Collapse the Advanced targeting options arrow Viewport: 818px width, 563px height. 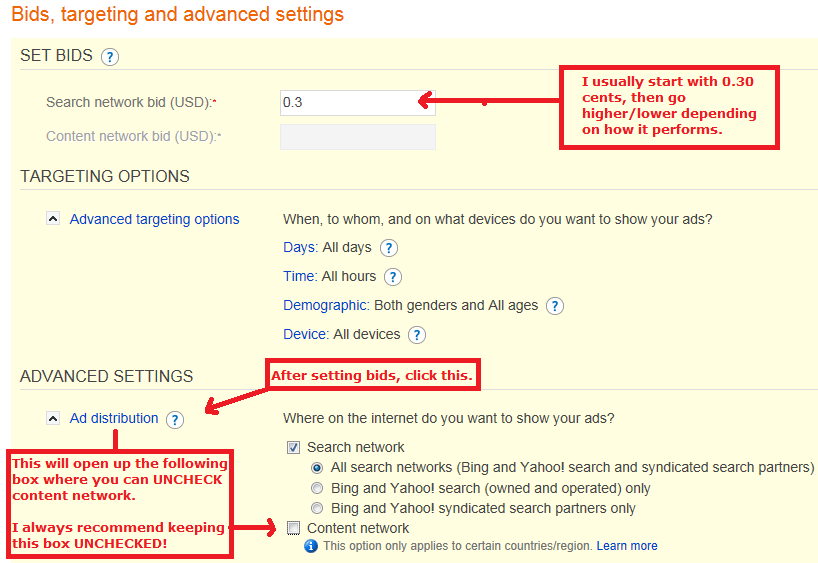coord(53,219)
